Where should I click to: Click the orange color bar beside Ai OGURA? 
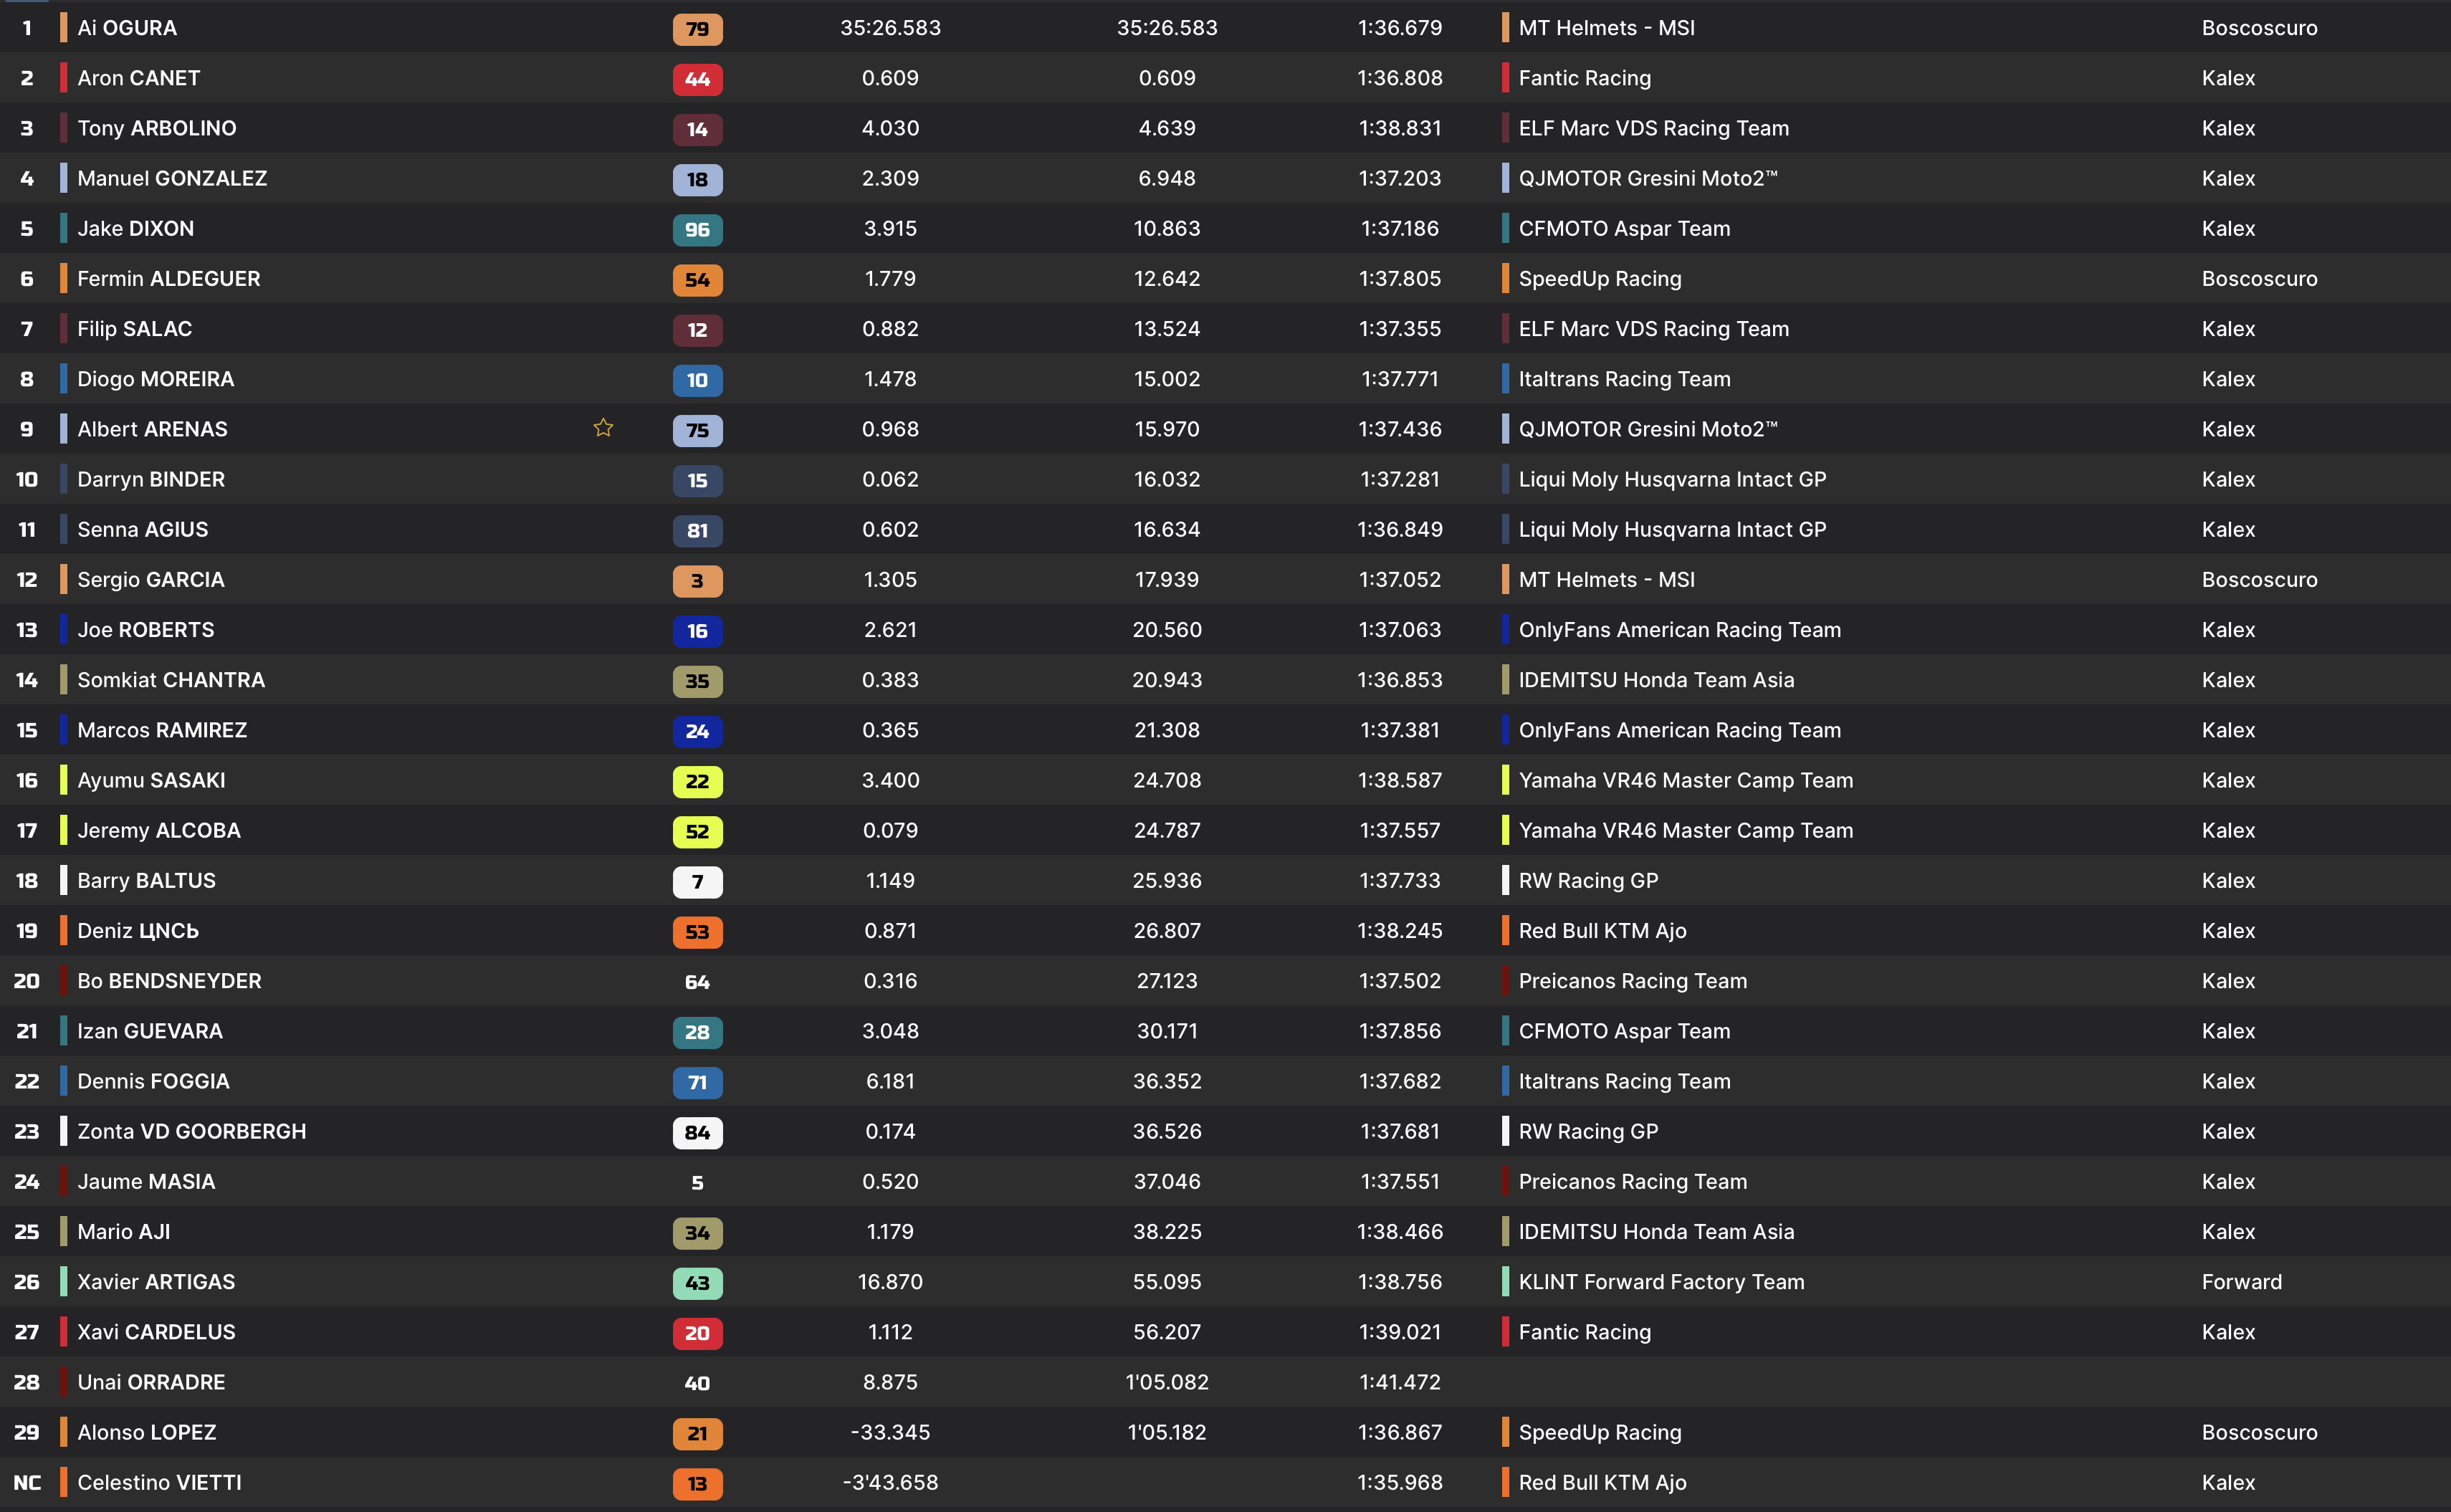coord(64,28)
